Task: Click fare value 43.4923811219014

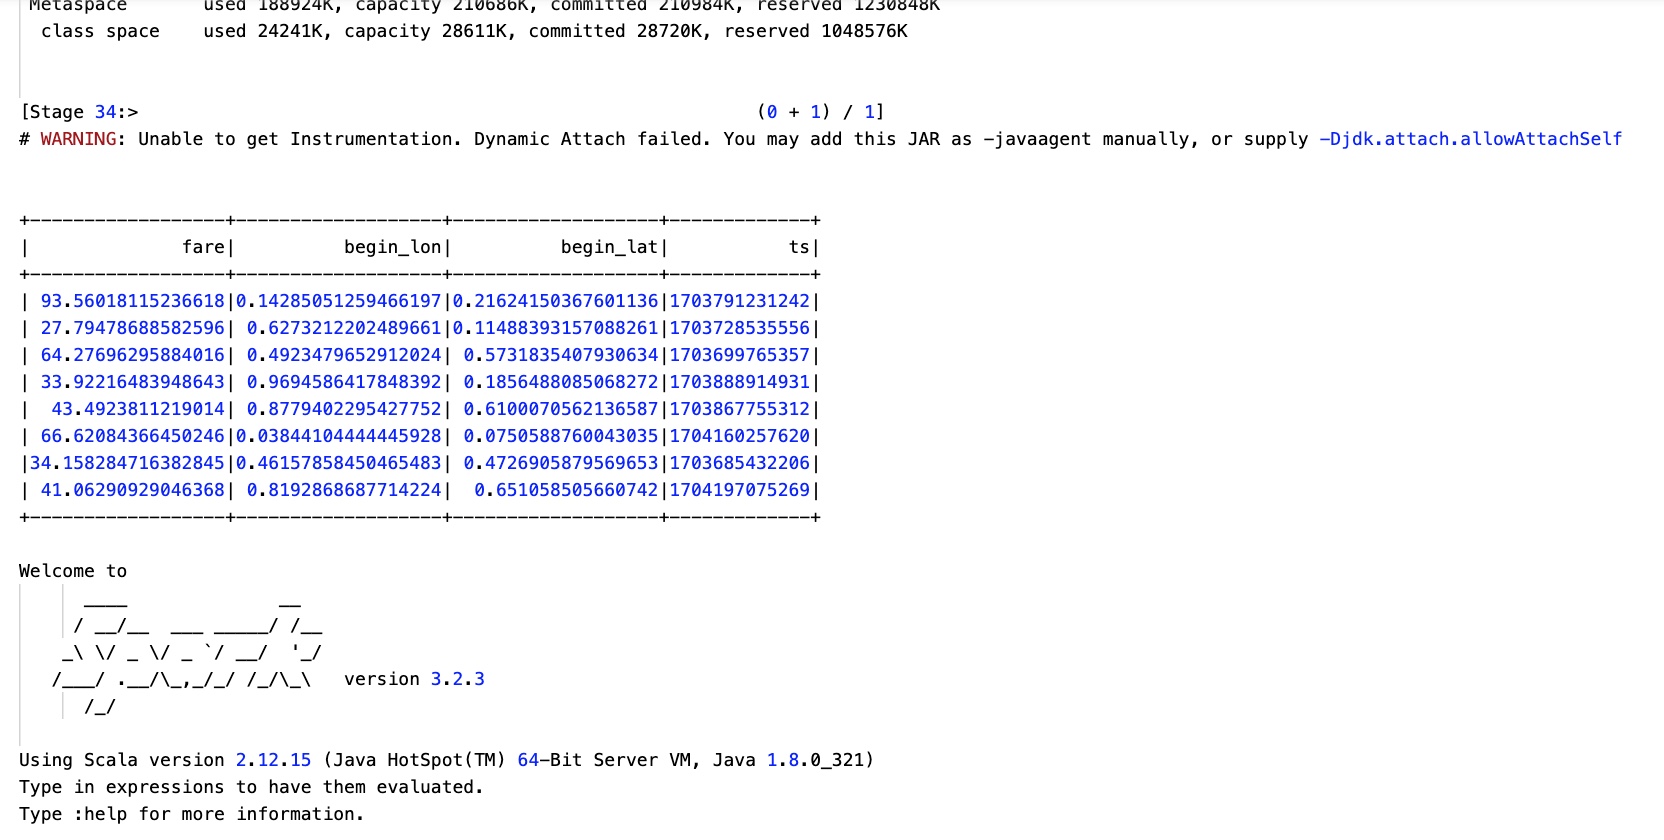Action: (x=138, y=409)
